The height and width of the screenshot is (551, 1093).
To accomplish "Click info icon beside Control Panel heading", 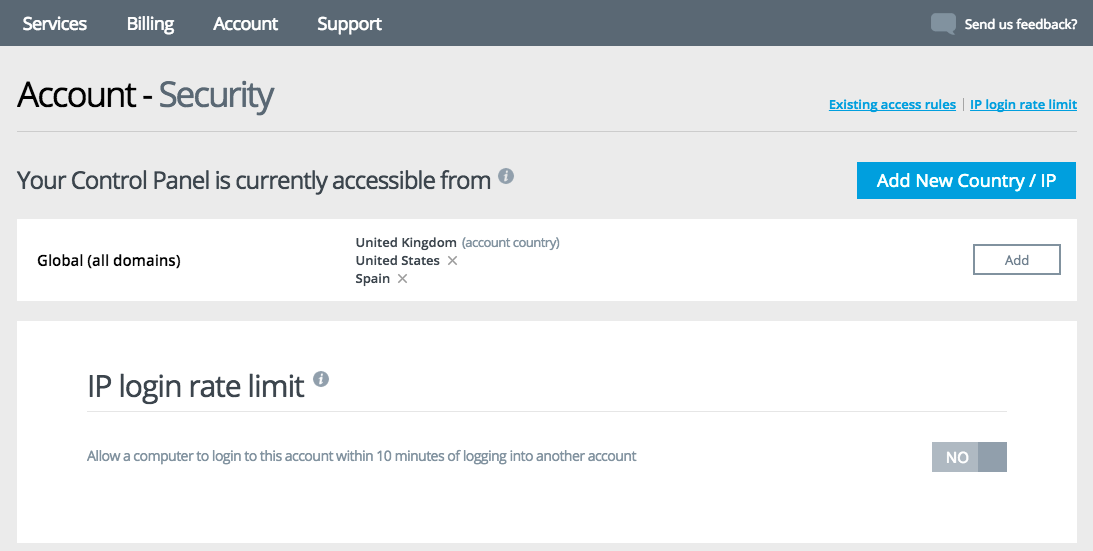I will click(x=506, y=177).
